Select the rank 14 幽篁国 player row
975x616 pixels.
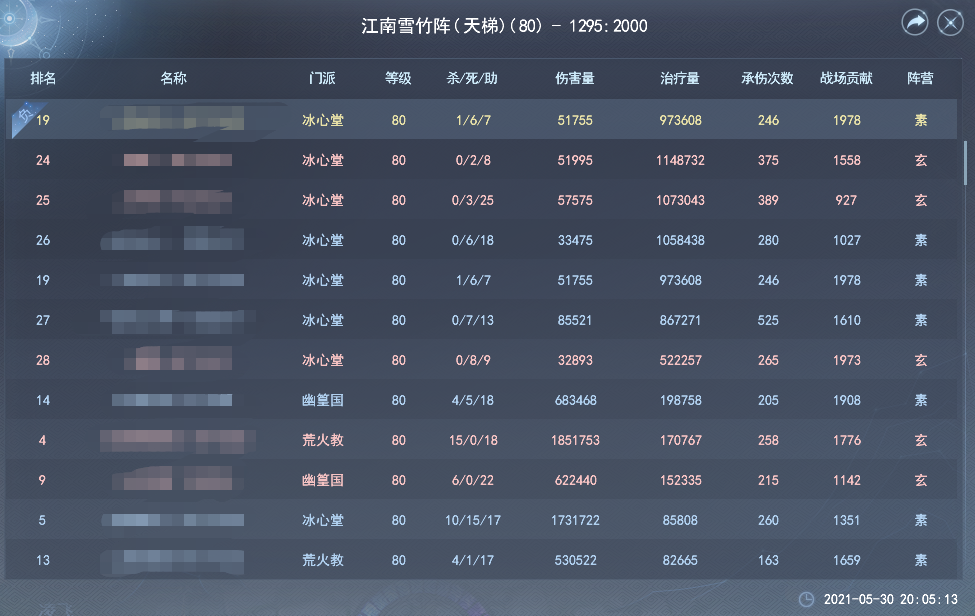click(480, 400)
